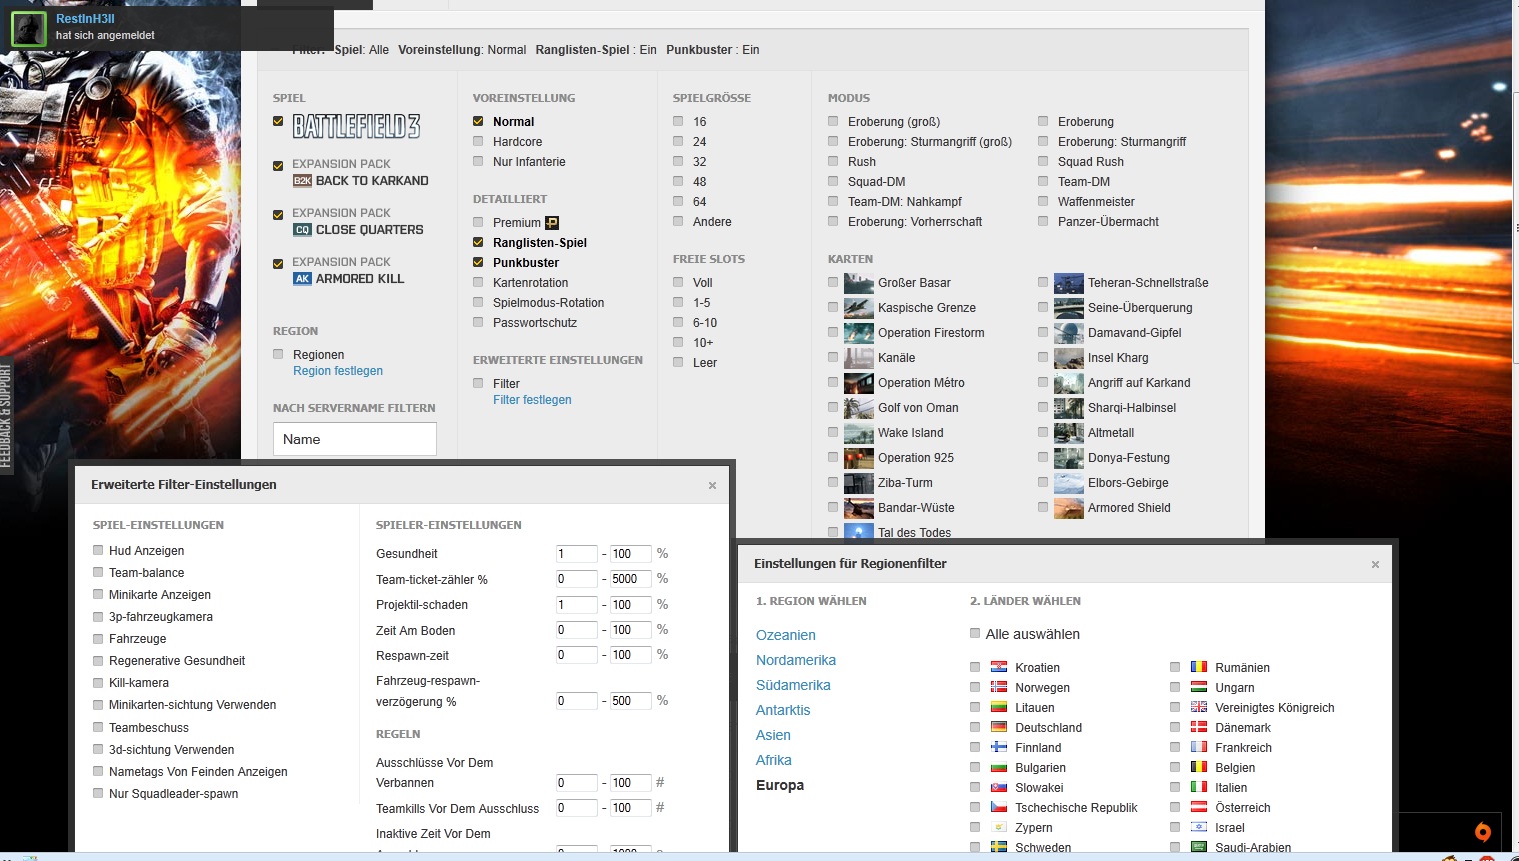This screenshot has height=861, width=1519.
Task: Check the Eroberung (groß) mode checkbox
Action: click(833, 121)
